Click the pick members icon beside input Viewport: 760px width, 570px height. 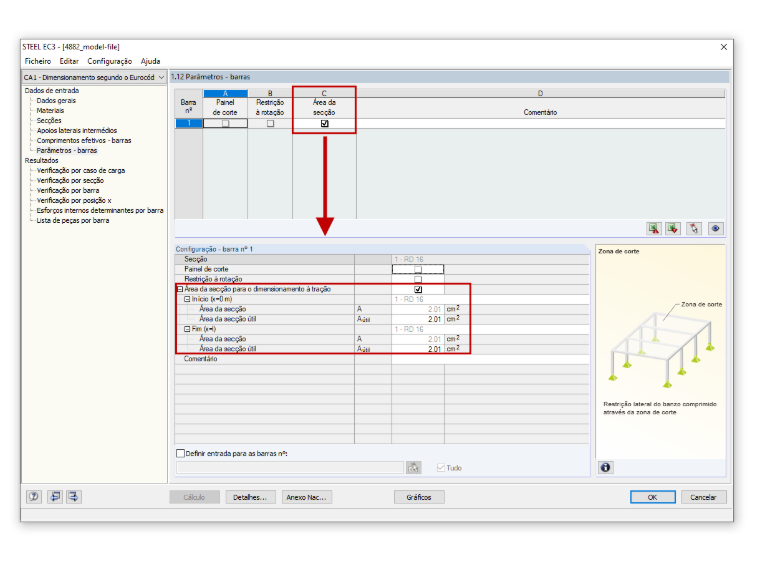tap(413, 468)
